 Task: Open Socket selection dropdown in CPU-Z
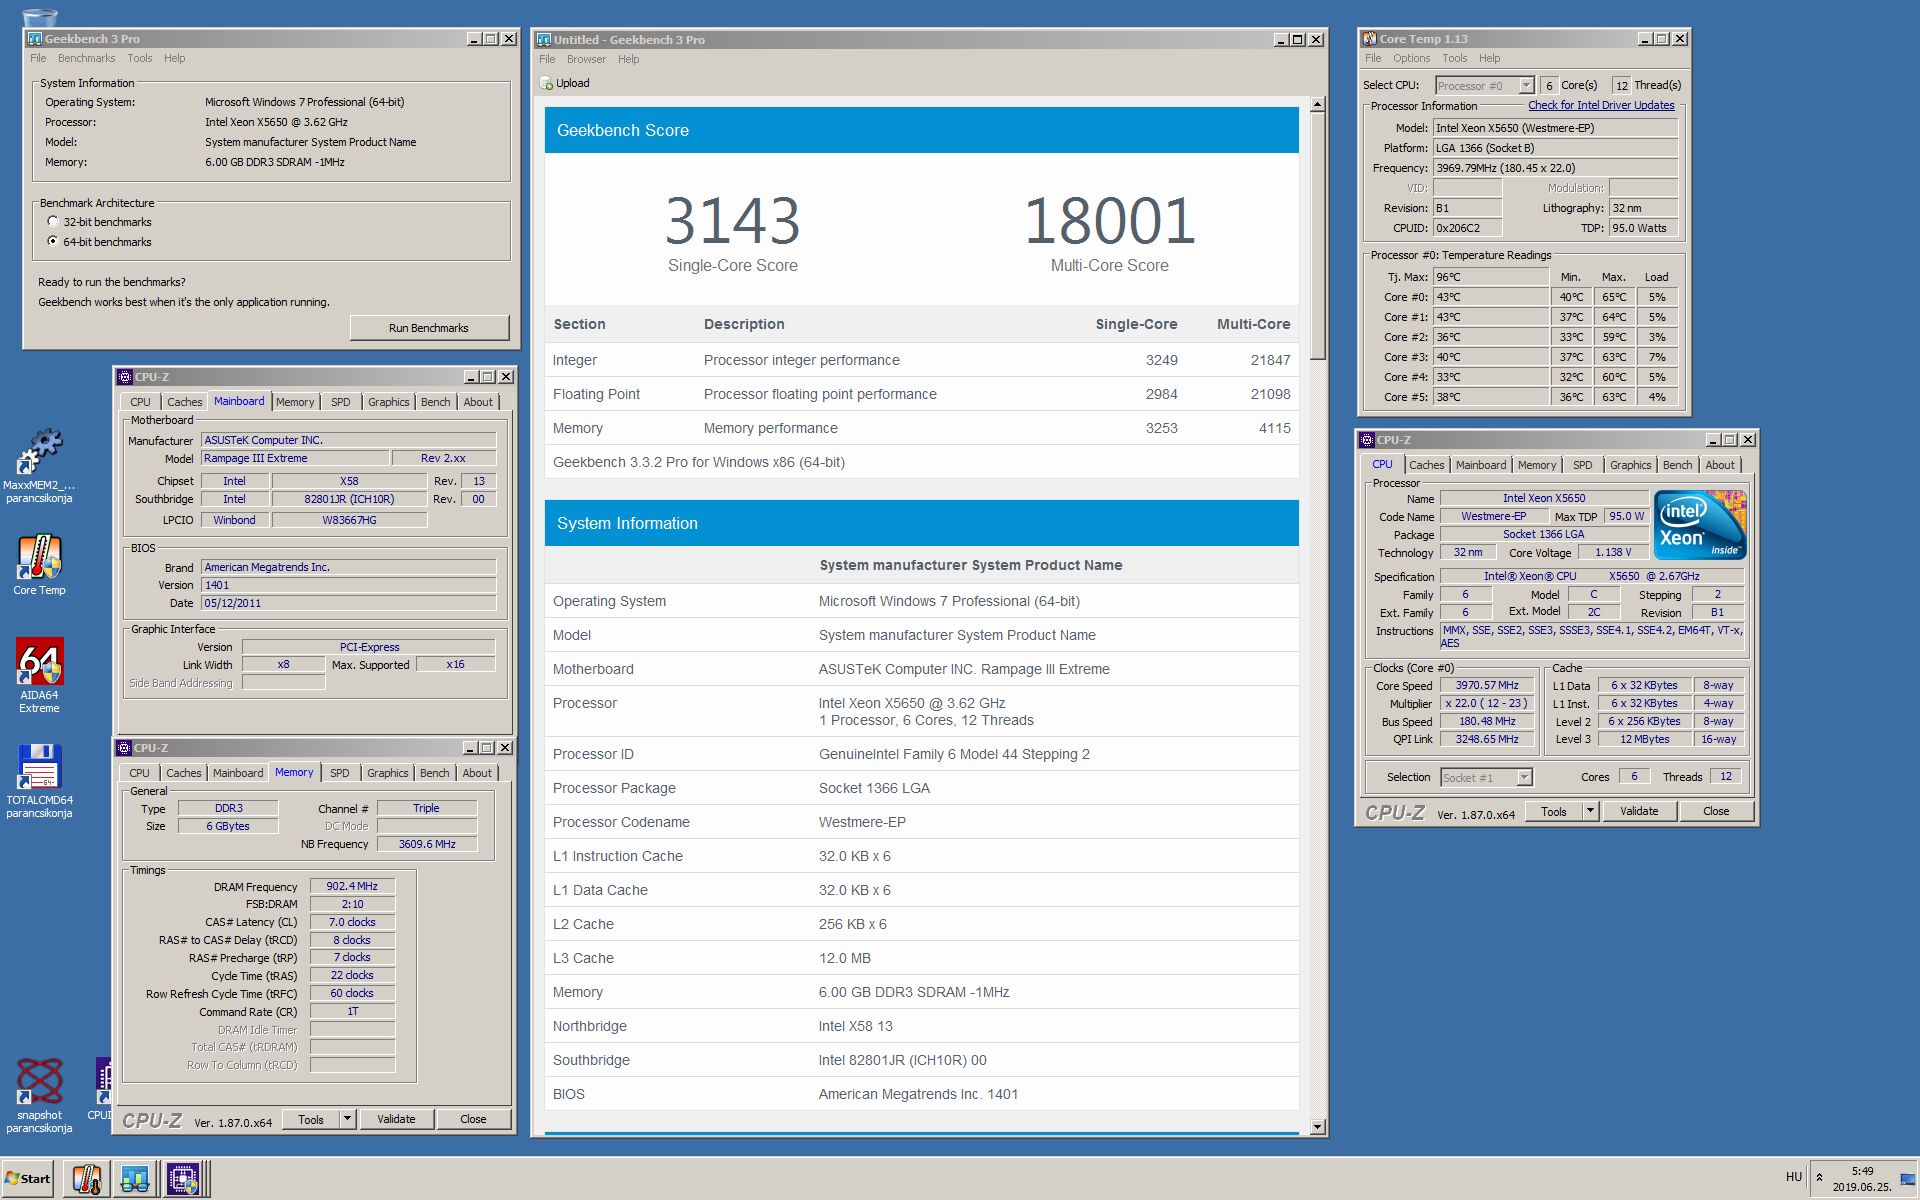[1524, 777]
